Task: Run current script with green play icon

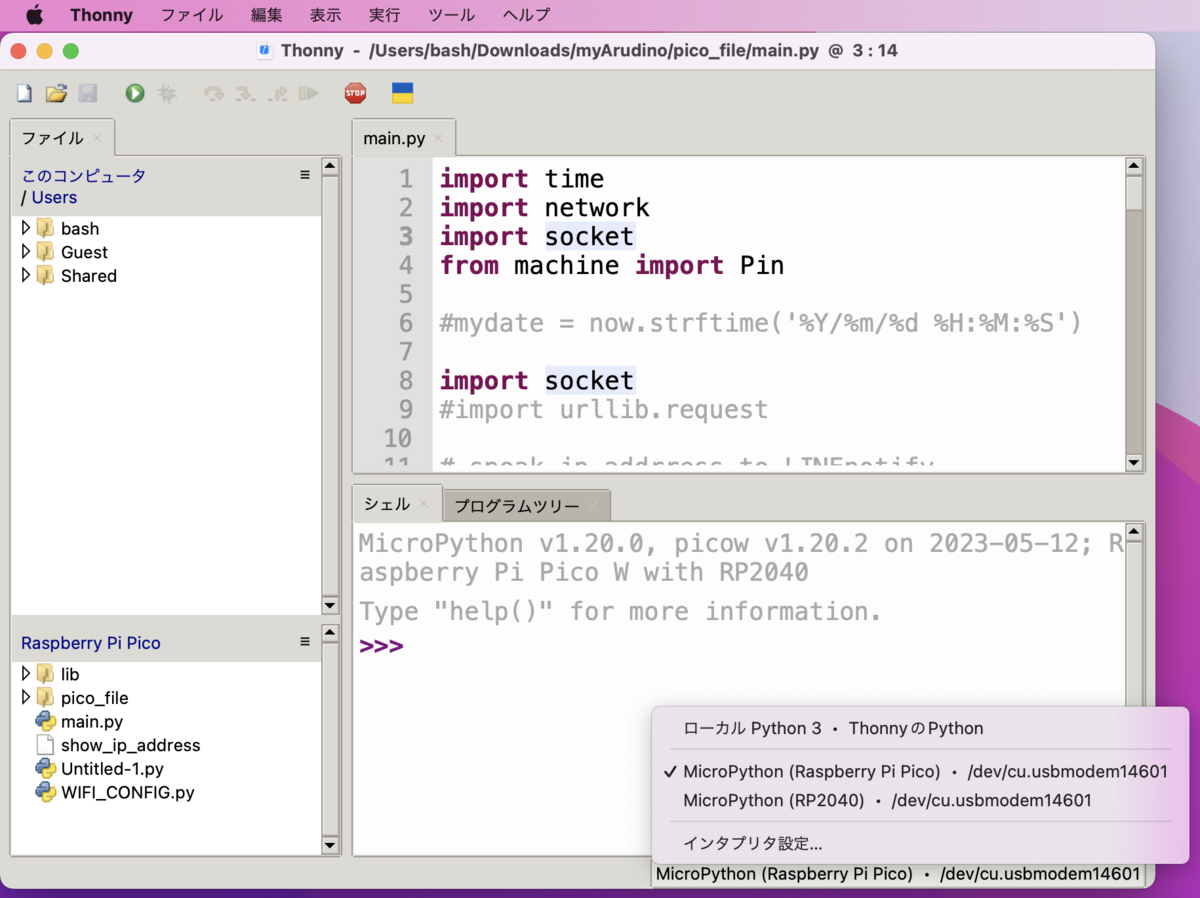Action: click(x=135, y=93)
